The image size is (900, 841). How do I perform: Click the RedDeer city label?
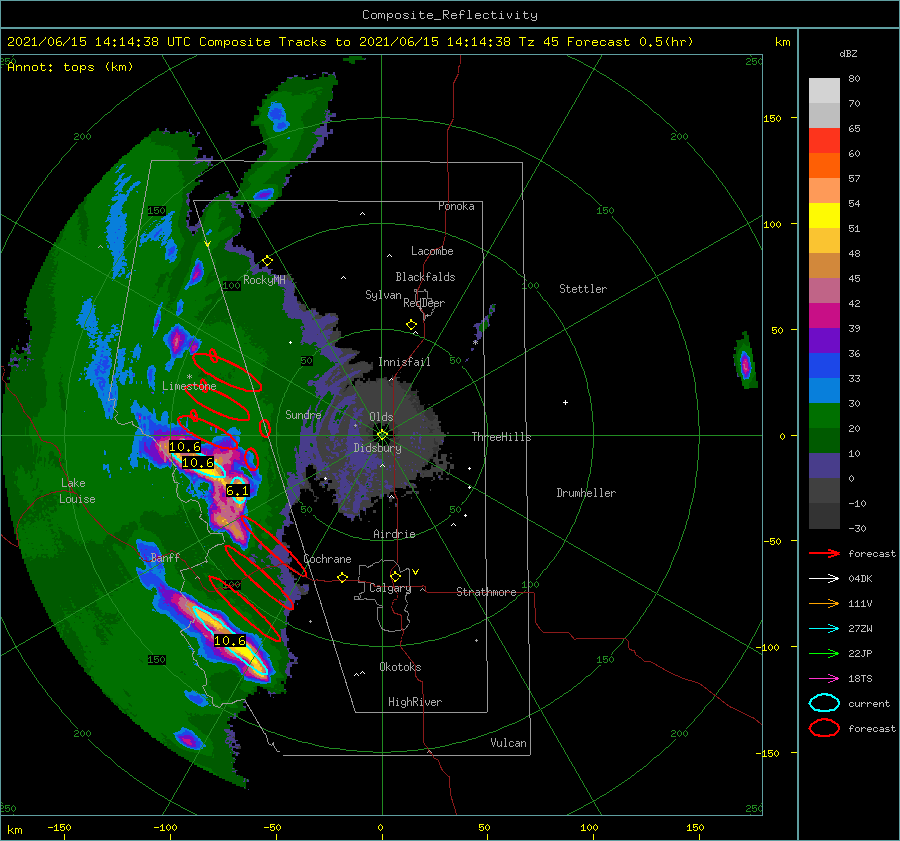(424, 303)
